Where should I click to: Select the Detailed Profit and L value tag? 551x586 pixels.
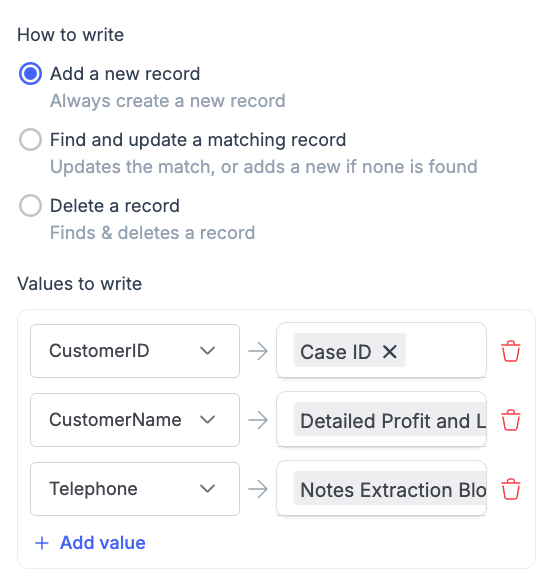click(390, 419)
